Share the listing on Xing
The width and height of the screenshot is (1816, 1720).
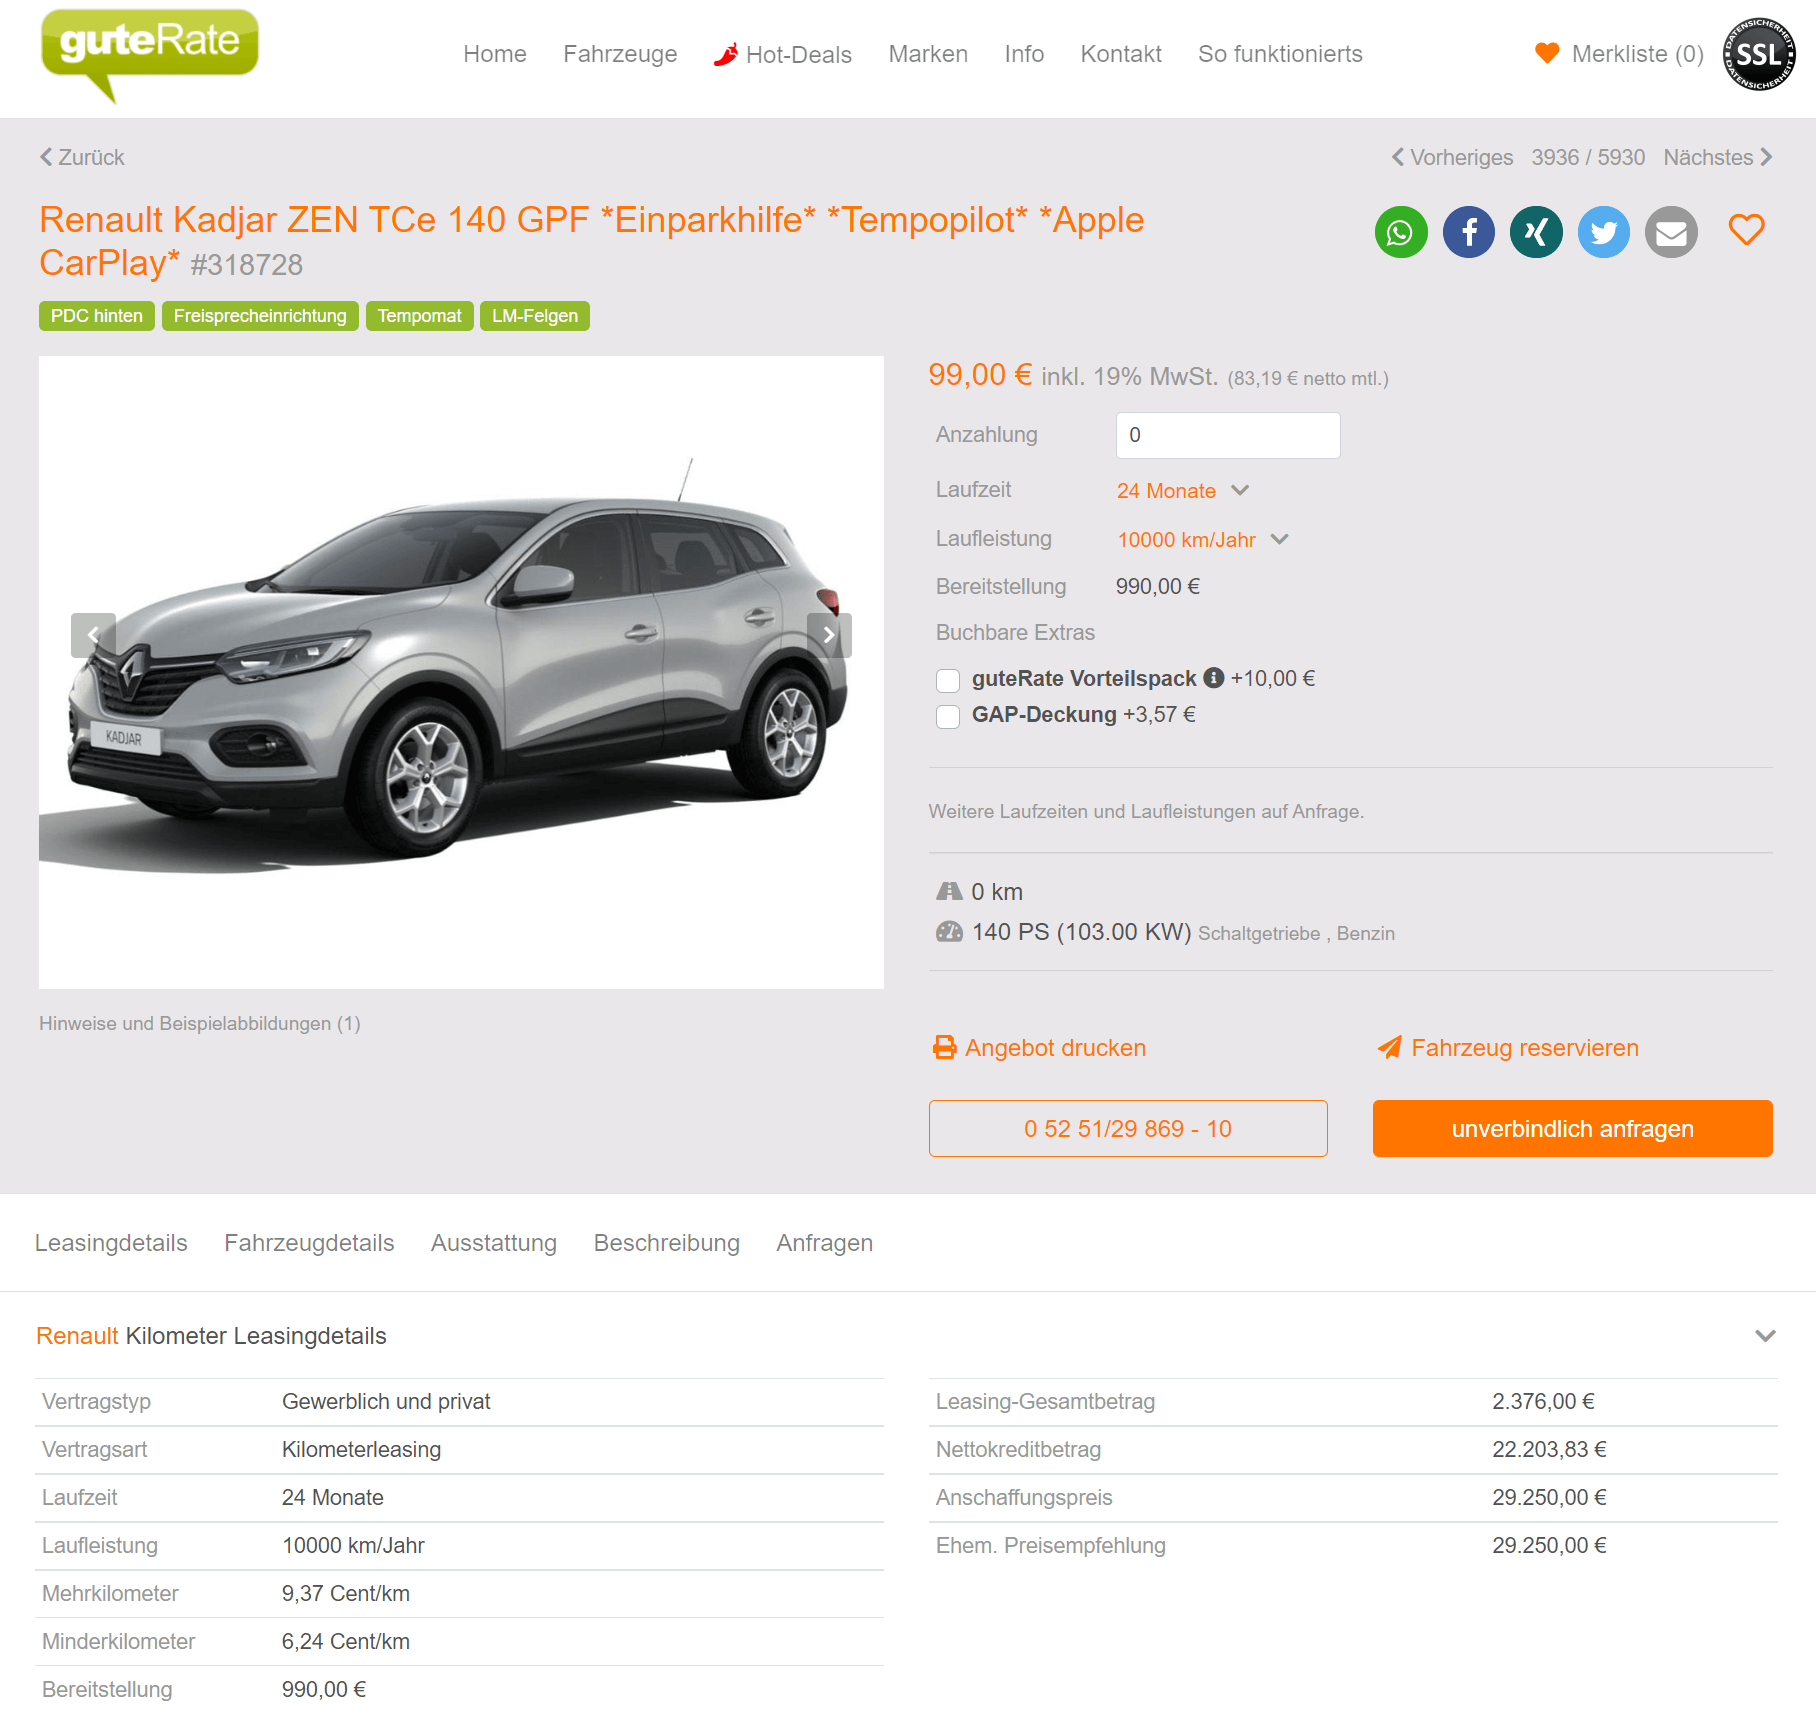point(1536,232)
